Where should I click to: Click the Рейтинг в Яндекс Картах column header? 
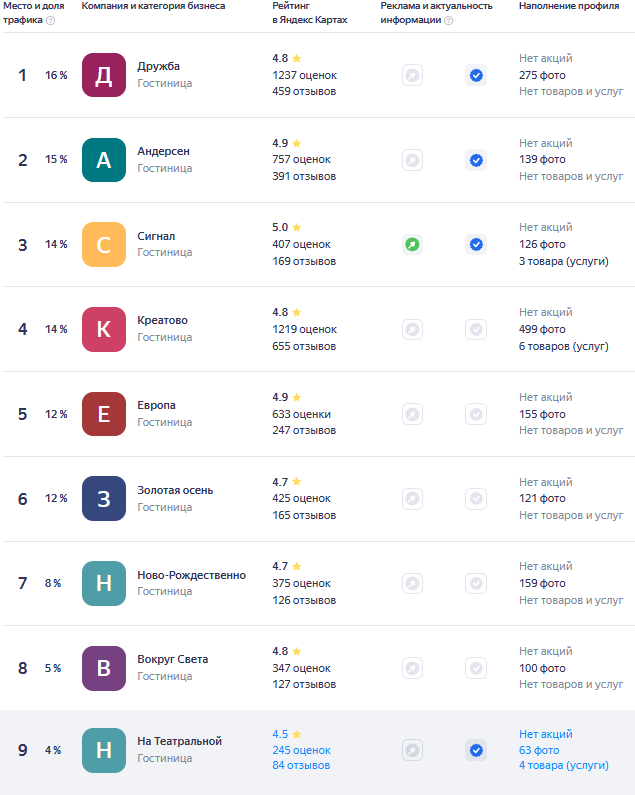tap(310, 13)
